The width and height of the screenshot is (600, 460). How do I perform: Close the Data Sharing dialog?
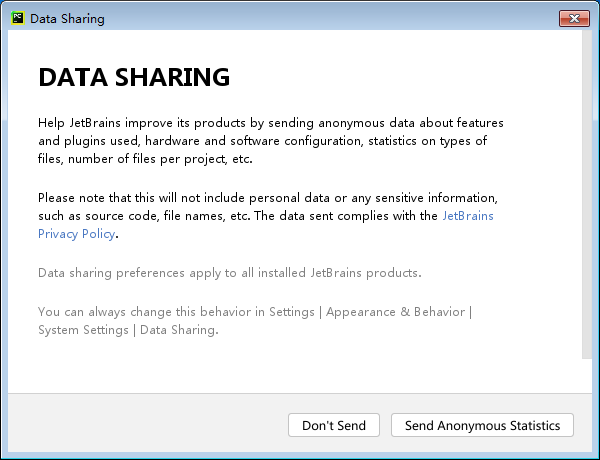coord(574,18)
